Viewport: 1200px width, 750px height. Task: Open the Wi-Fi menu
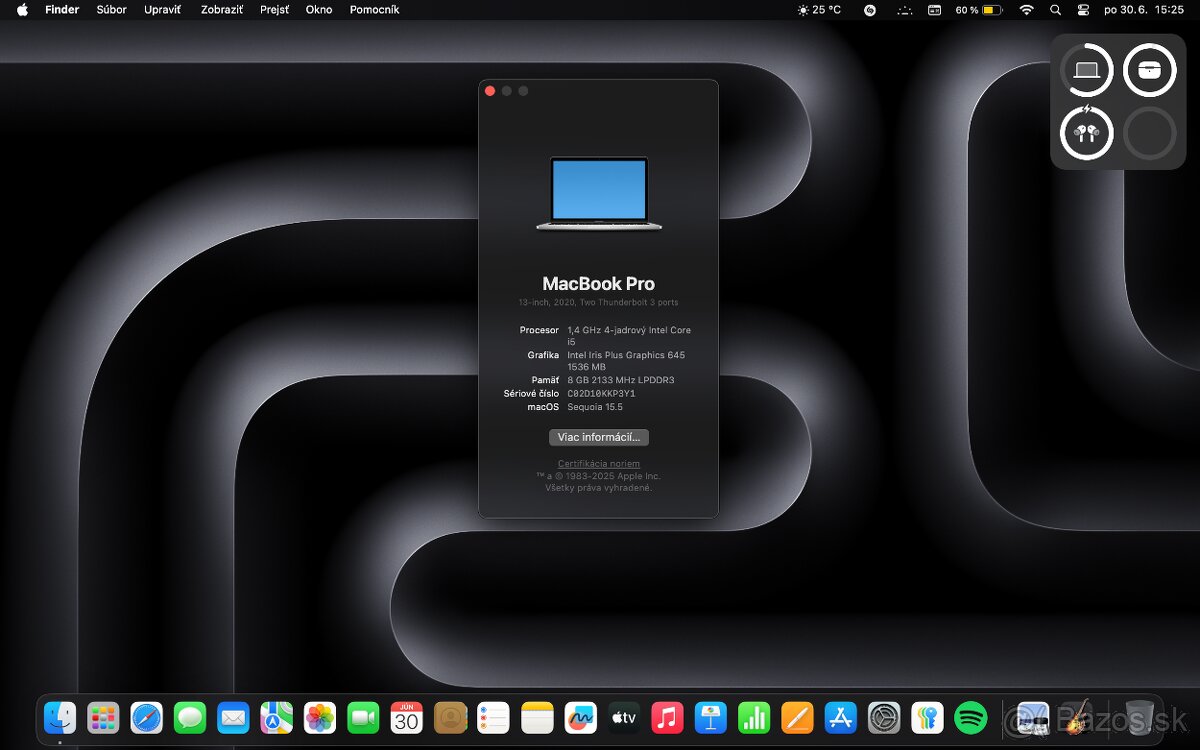pyautogui.click(x=1026, y=10)
